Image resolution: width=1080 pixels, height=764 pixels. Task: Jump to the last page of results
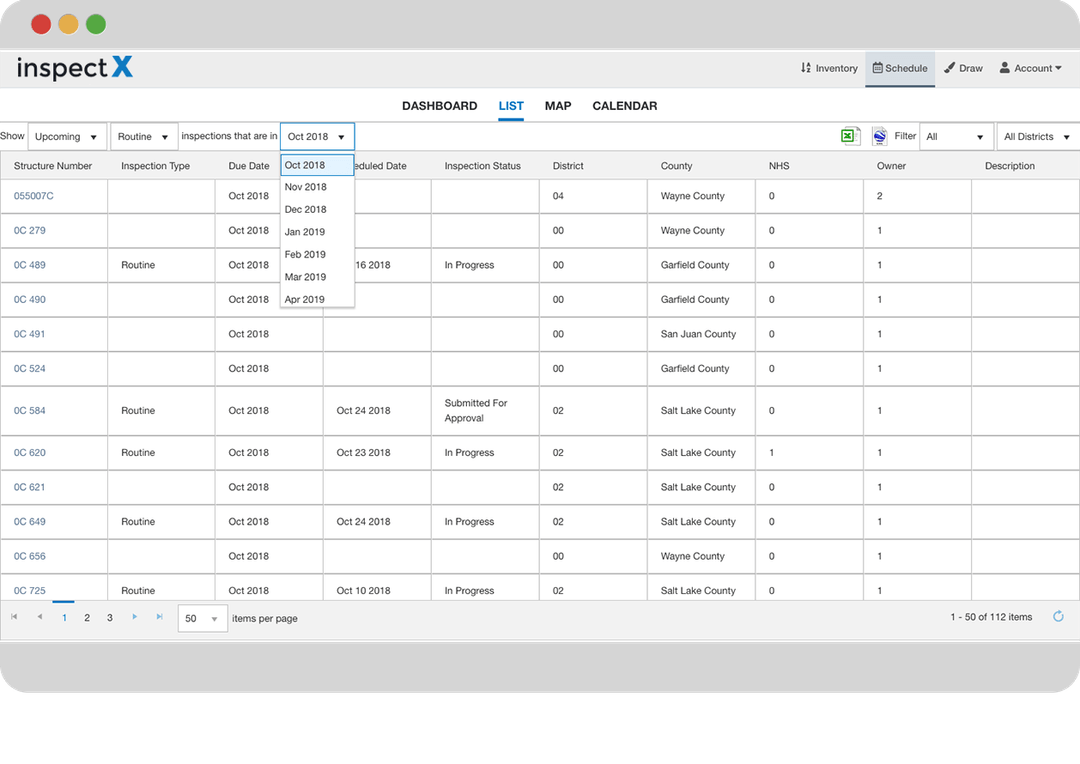click(158, 617)
